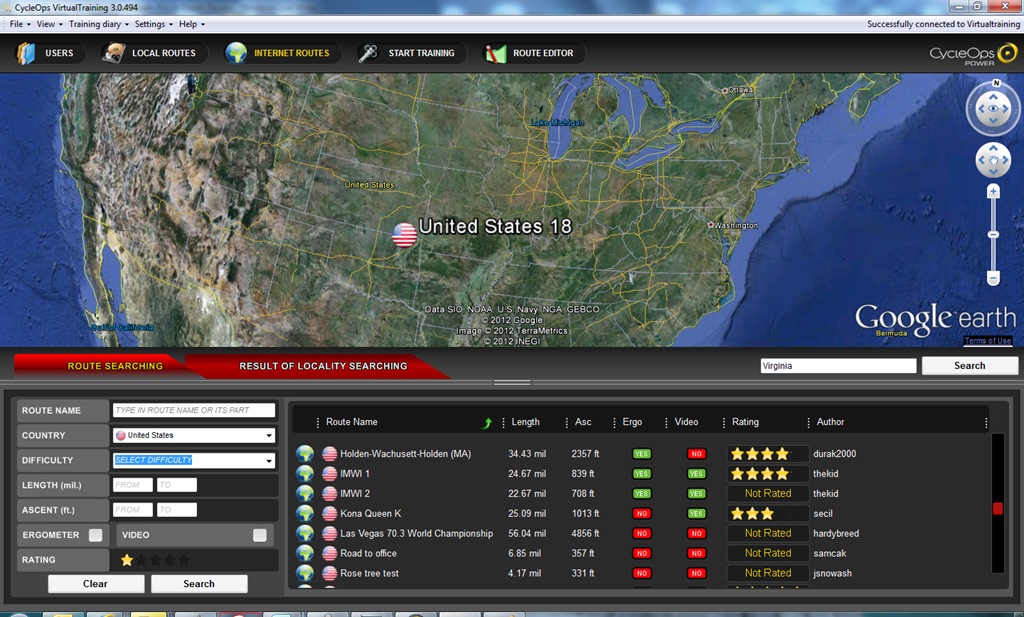Click the red route list scrollbar handle
Image resolution: width=1024 pixels, height=617 pixels.
997,509
